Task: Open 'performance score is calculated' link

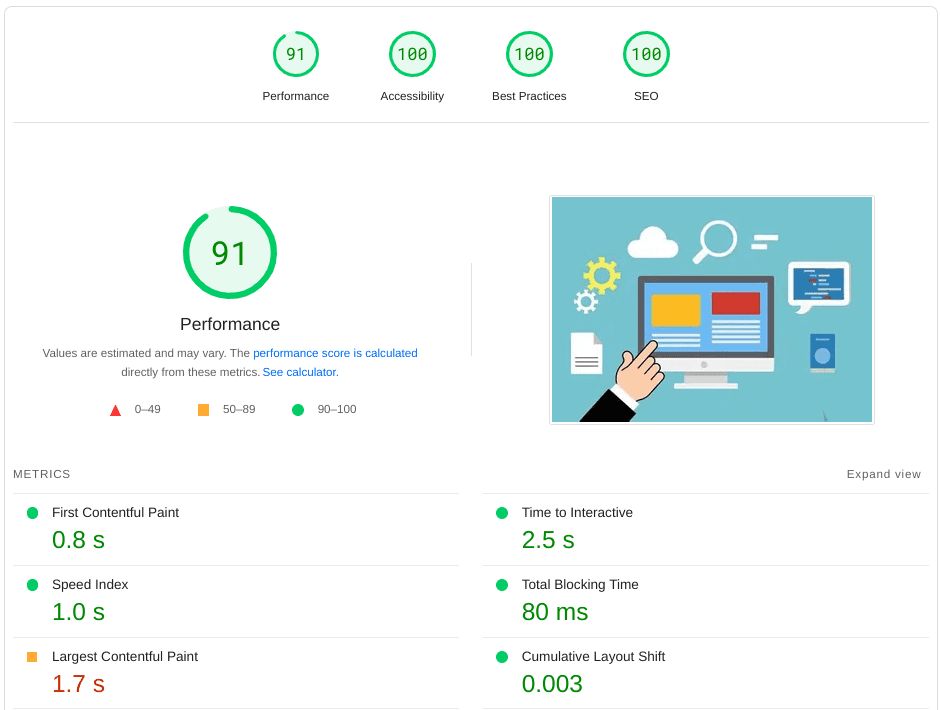Action: click(335, 353)
